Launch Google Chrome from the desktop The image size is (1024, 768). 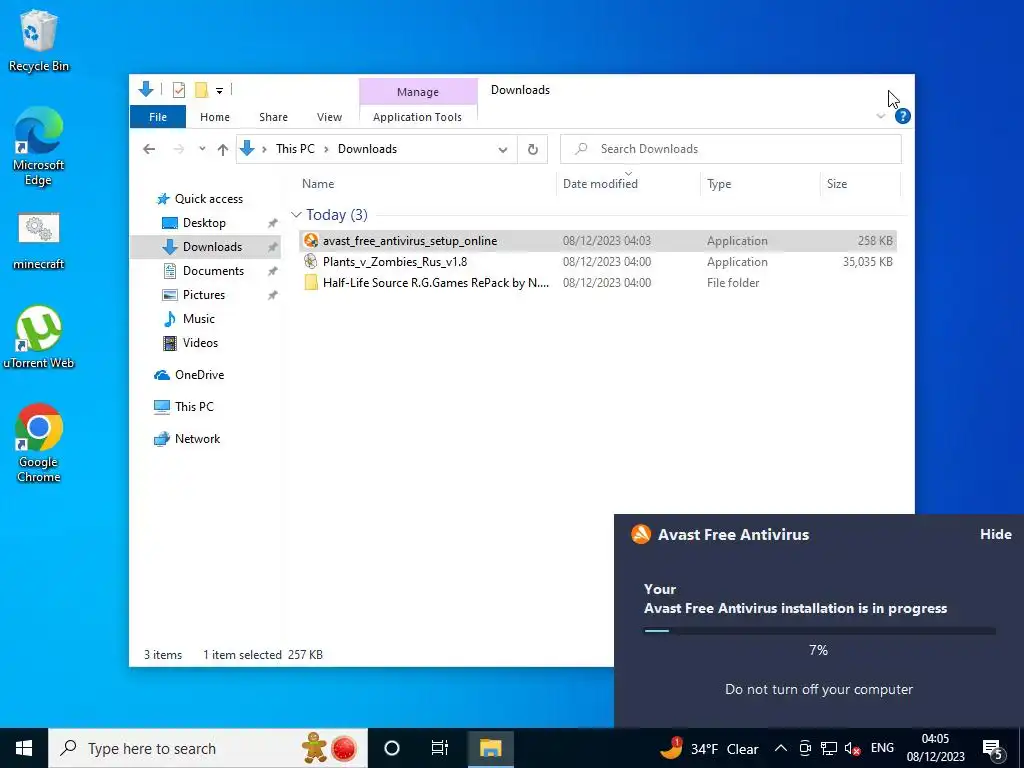pyautogui.click(x=39, y=443)
